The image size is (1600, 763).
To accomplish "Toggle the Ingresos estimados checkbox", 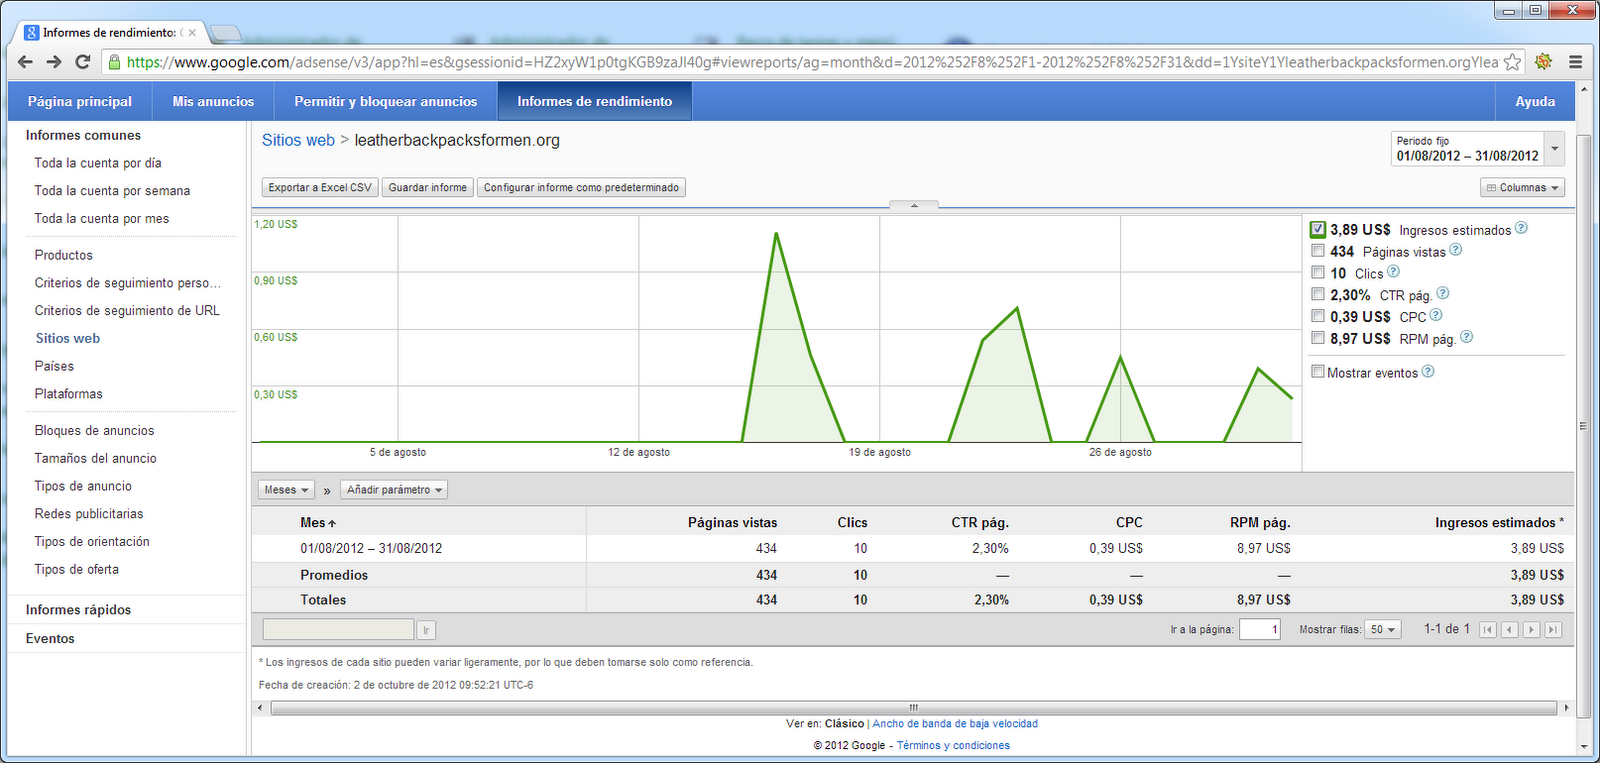I will tap(1318, 229).
